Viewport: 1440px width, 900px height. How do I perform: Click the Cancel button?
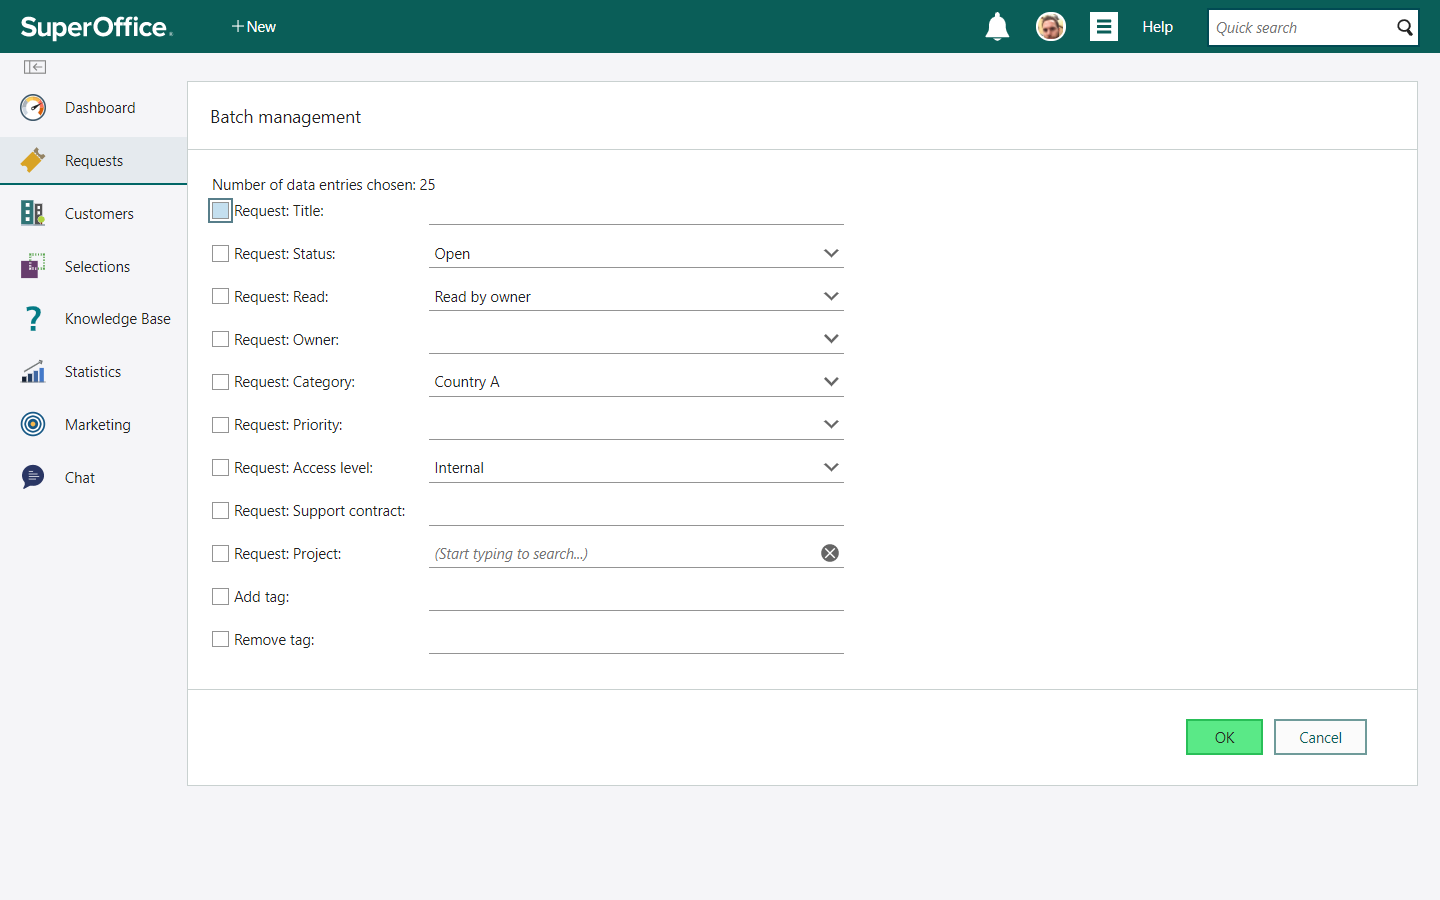click(1320, 737)
